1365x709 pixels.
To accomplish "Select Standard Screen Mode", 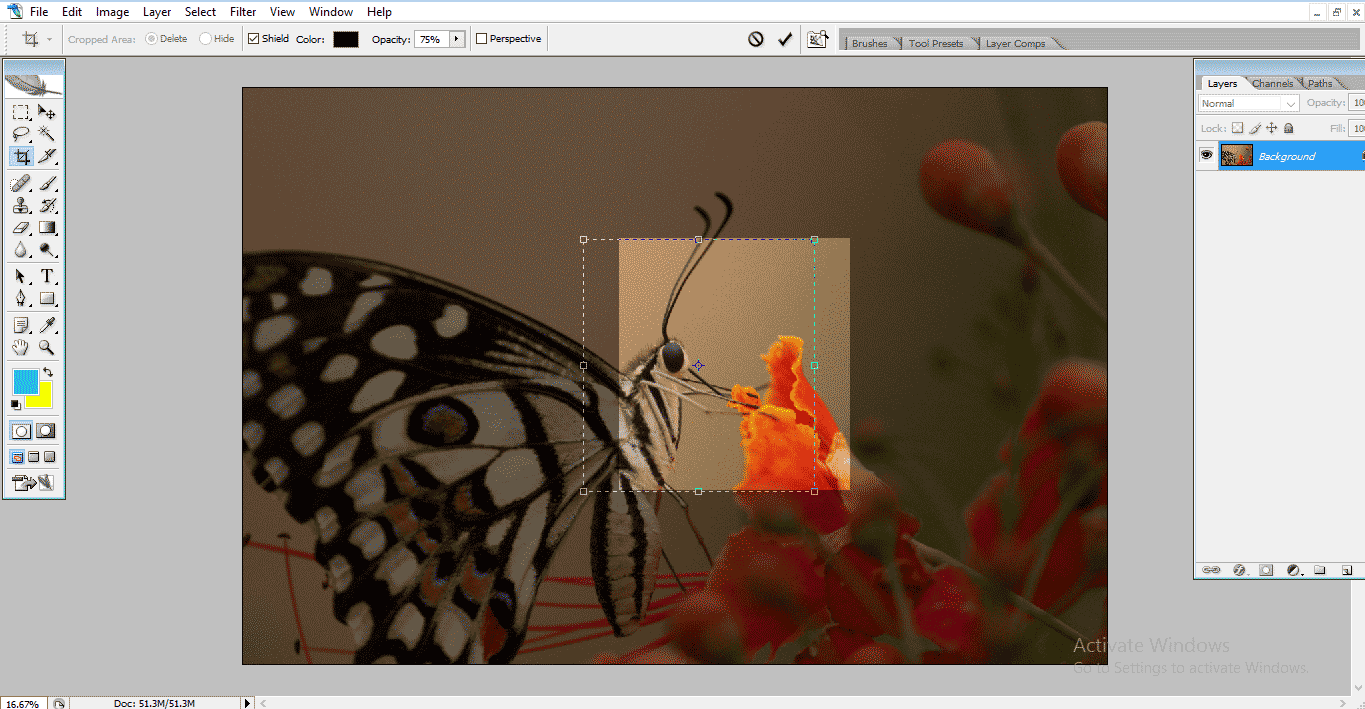I will click(17, 457).
